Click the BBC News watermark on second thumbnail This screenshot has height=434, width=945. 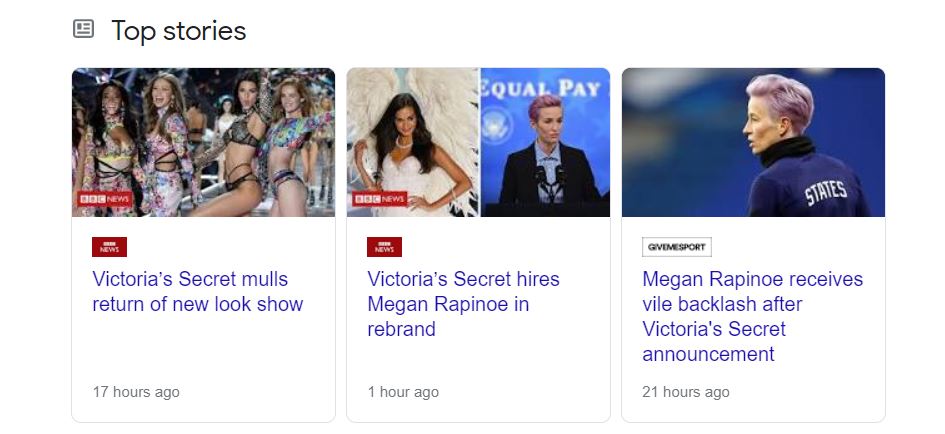[x=379, y=199]
